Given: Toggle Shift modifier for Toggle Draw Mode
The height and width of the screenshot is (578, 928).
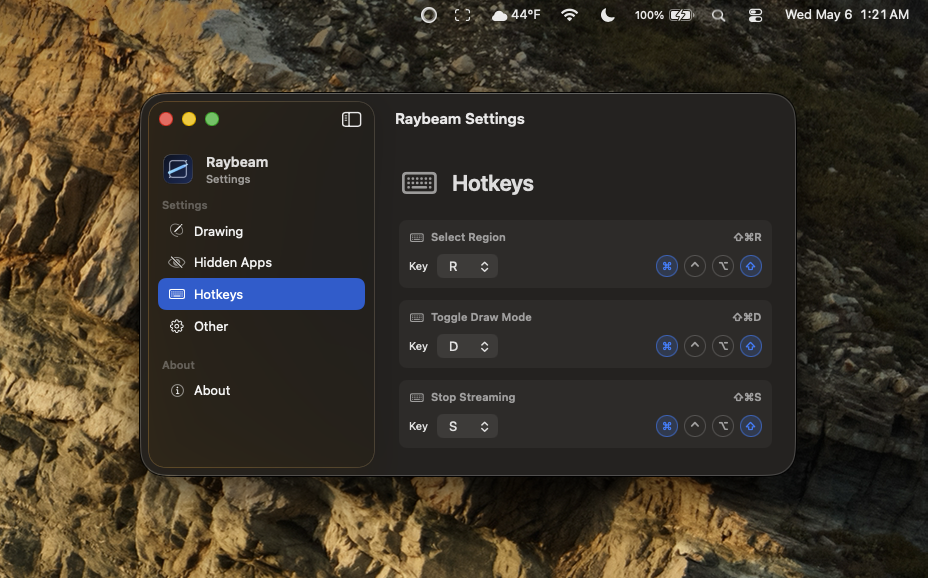Looking at the screenshot, I should [750, 346].
